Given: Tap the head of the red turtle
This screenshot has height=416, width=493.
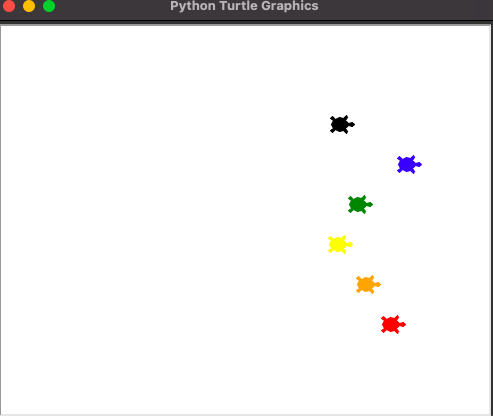Looking at the screenshot, I should [402, 324].
